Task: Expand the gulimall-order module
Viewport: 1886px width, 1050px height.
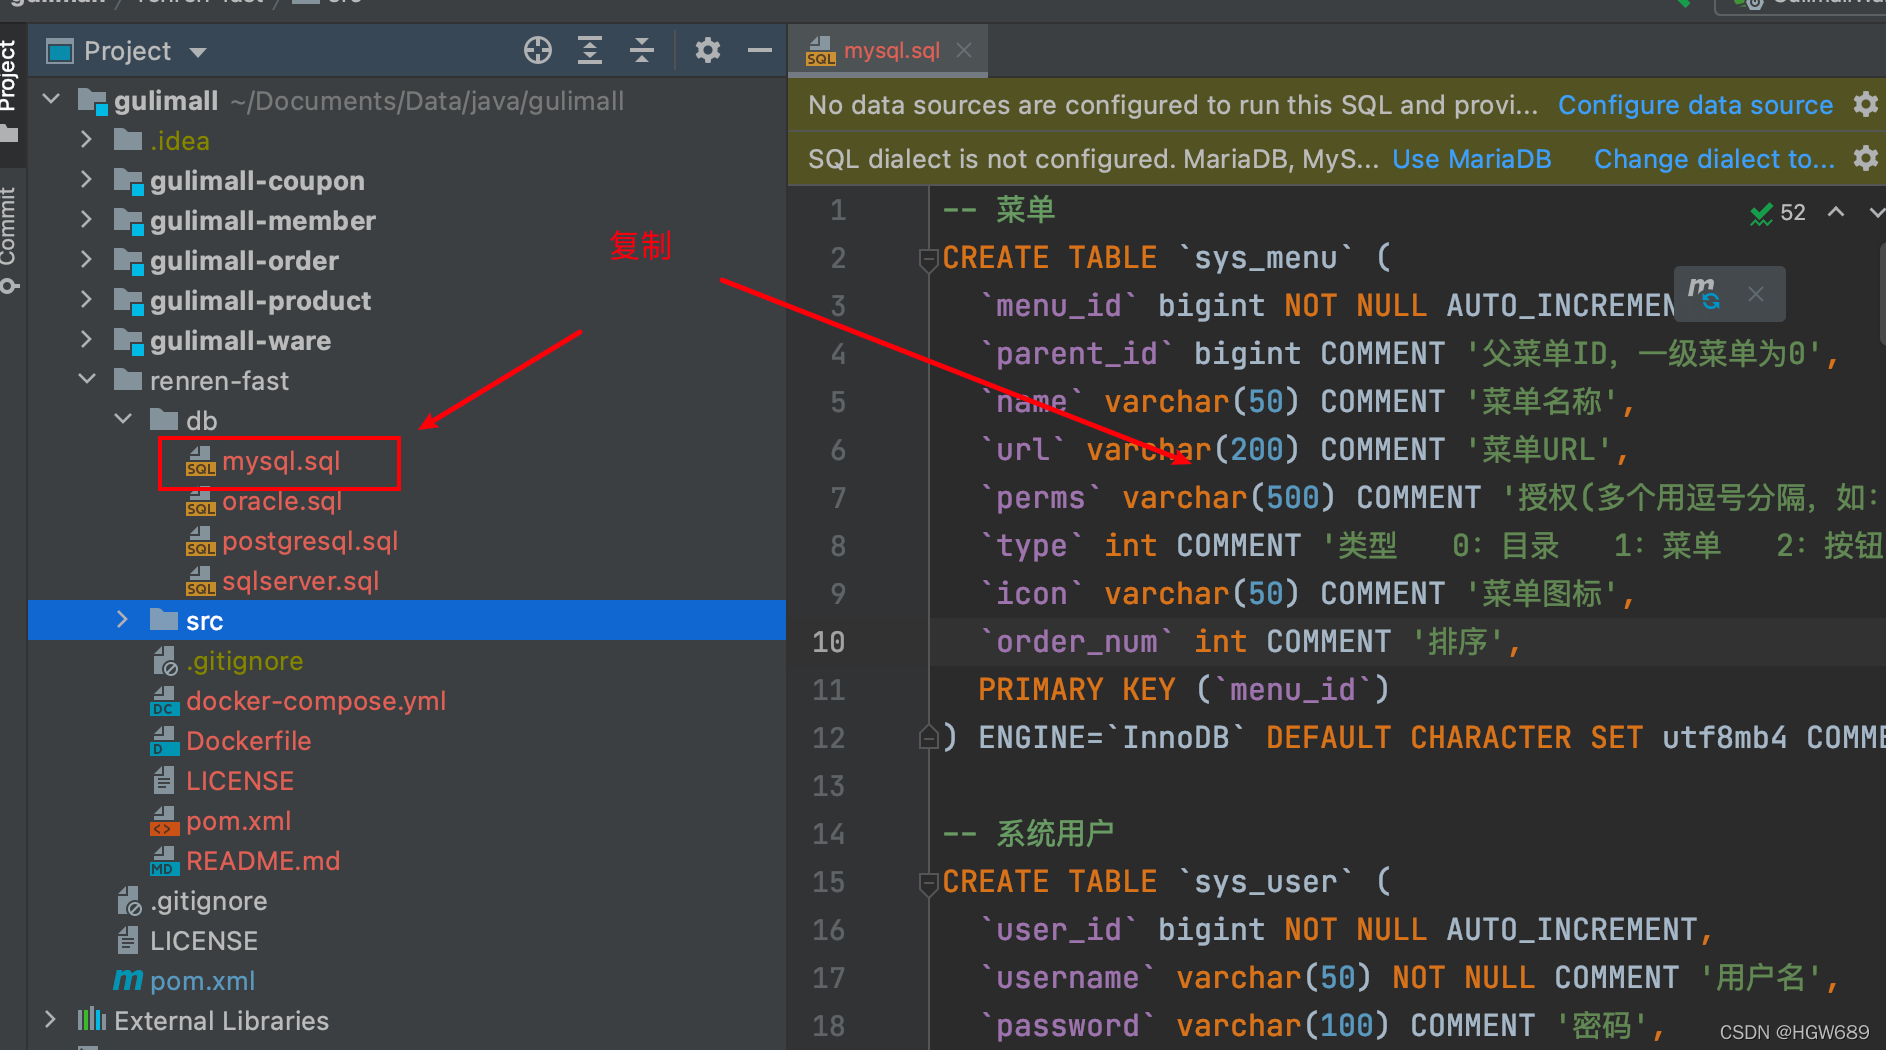Action: pyautogui.click(x=86, y=260)
